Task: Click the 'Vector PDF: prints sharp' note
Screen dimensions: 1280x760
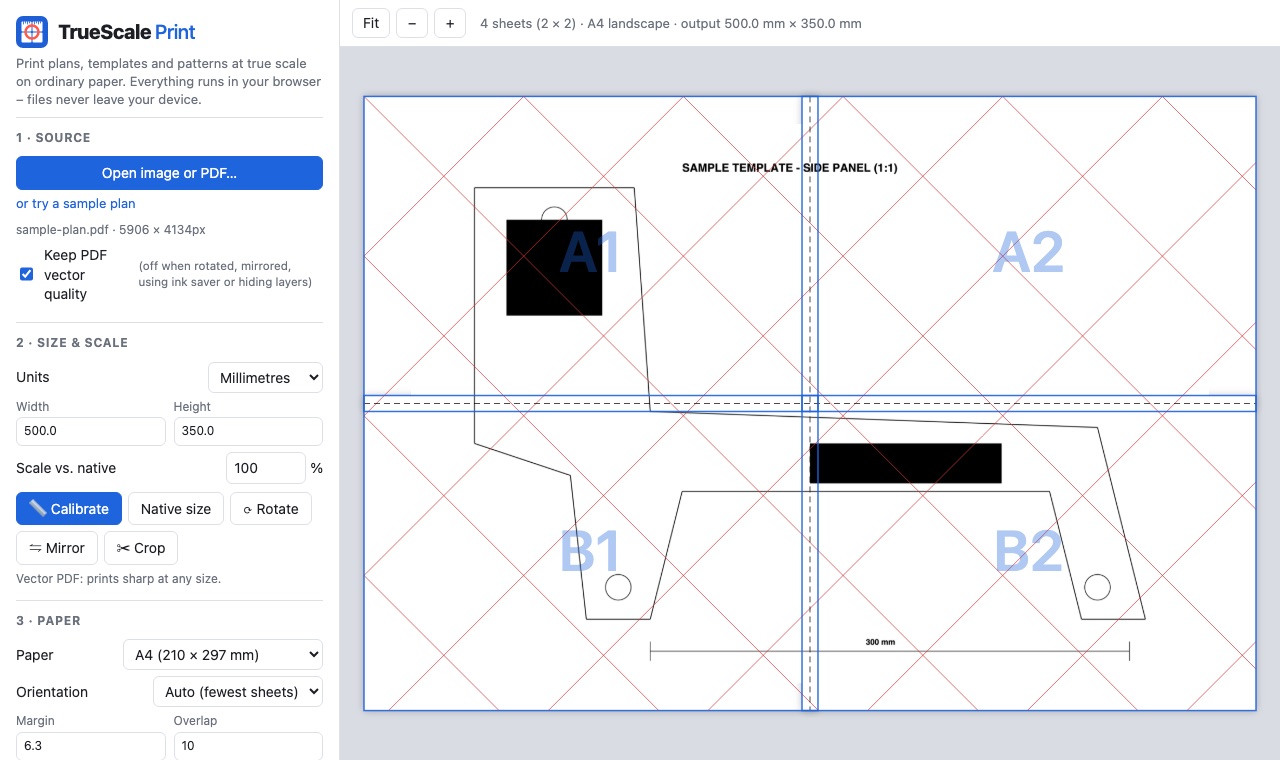Action: tap(118, 578)
